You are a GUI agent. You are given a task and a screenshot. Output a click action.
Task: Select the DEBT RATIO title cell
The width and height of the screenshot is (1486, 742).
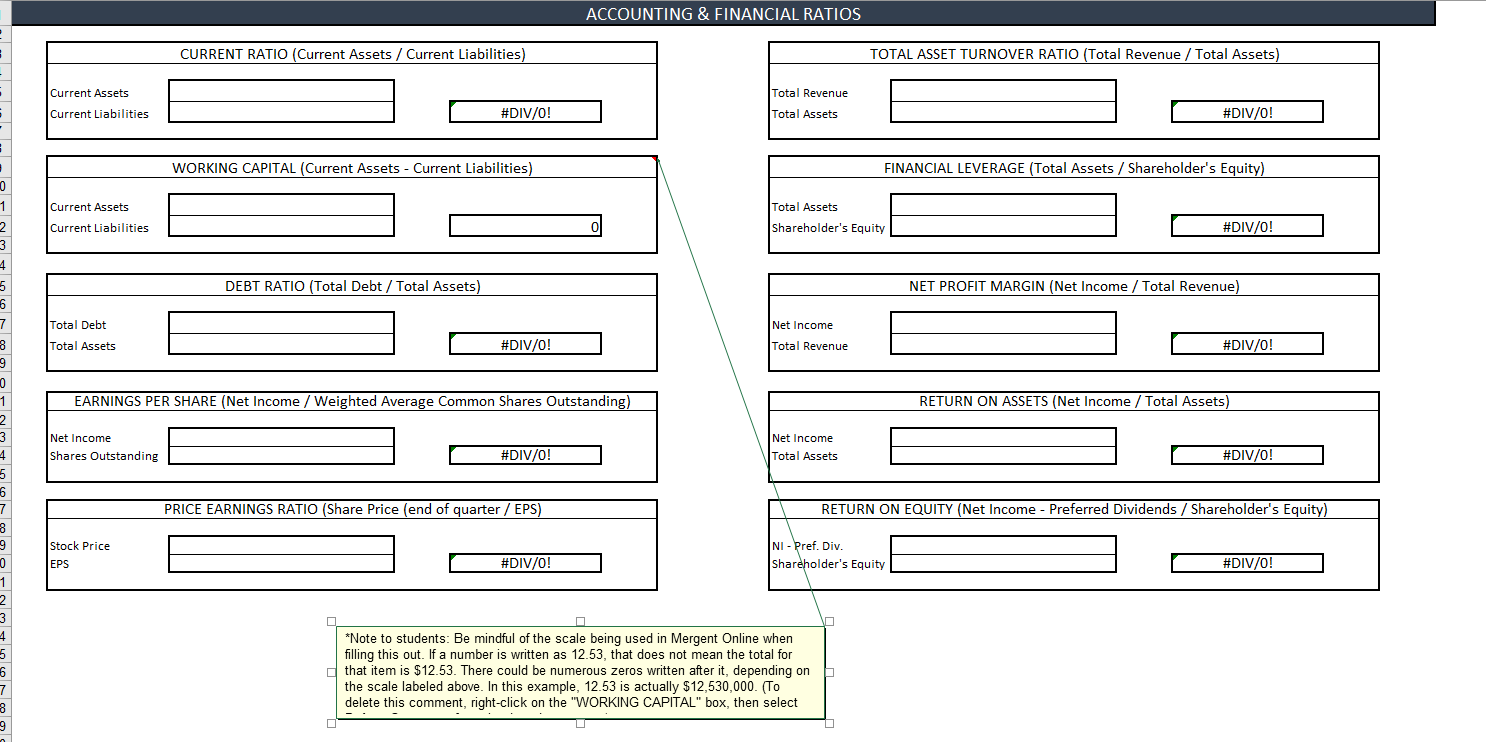[x=352, y=286]
